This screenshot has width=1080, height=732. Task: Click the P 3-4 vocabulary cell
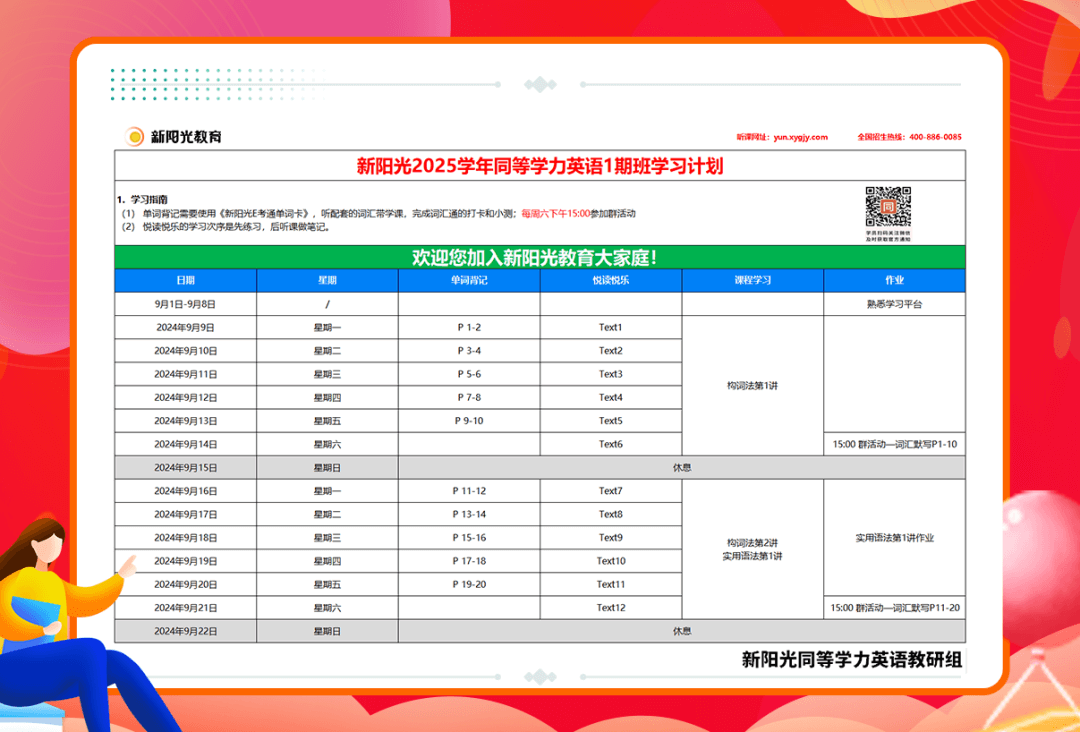click(x=469, y=351)
